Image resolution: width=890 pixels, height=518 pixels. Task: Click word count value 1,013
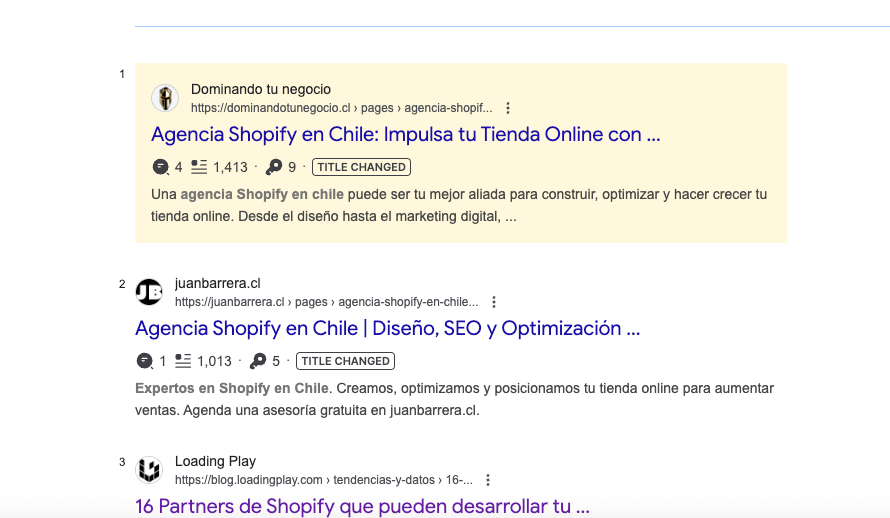[x=215, y=361]
